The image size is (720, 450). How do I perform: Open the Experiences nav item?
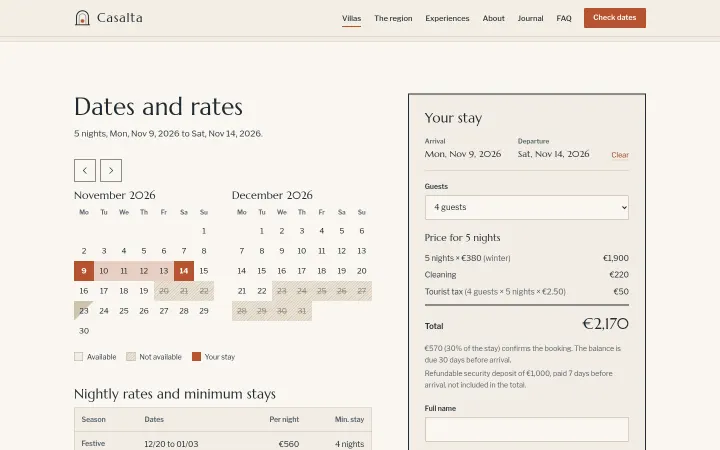tap(447, 18)
